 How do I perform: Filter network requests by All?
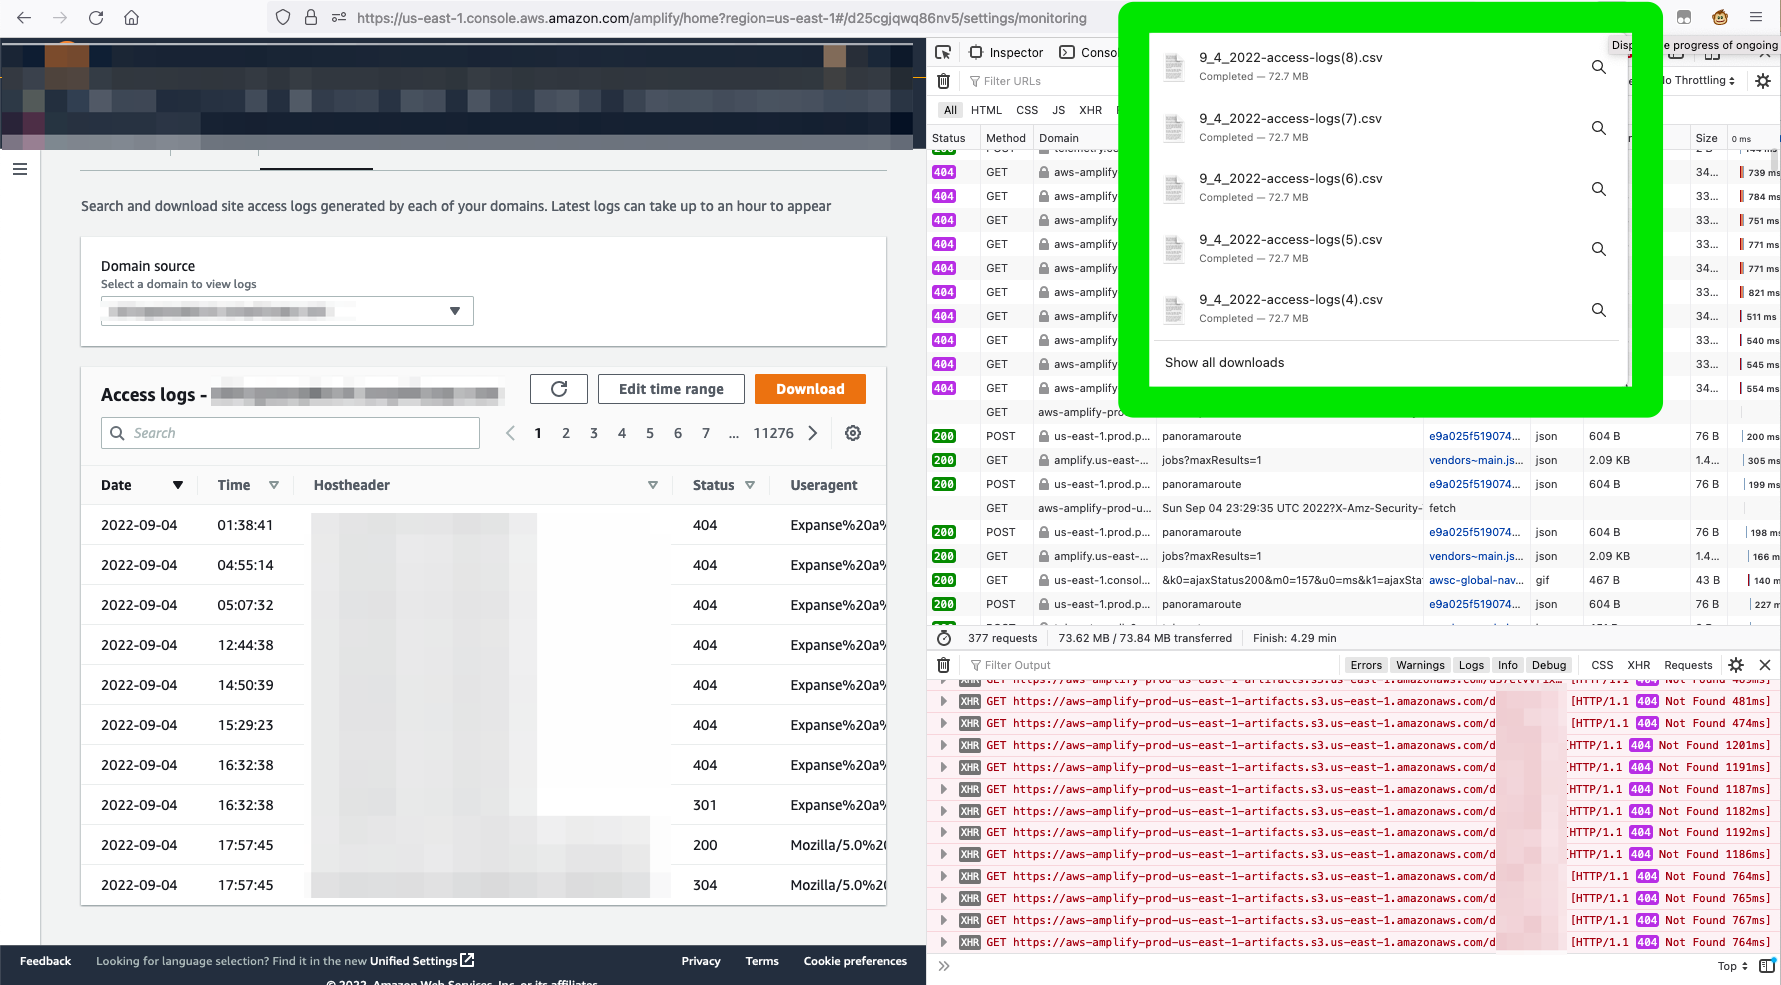pos(950,110)
